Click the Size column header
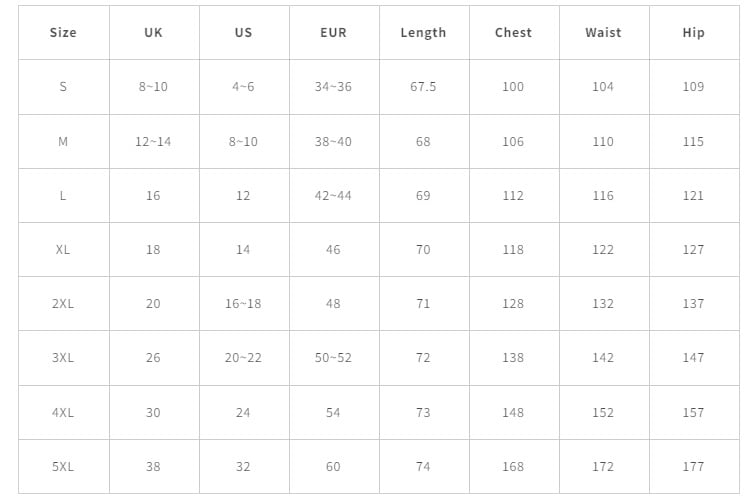The height and width of the screenshot is (501, 748). 63,32
